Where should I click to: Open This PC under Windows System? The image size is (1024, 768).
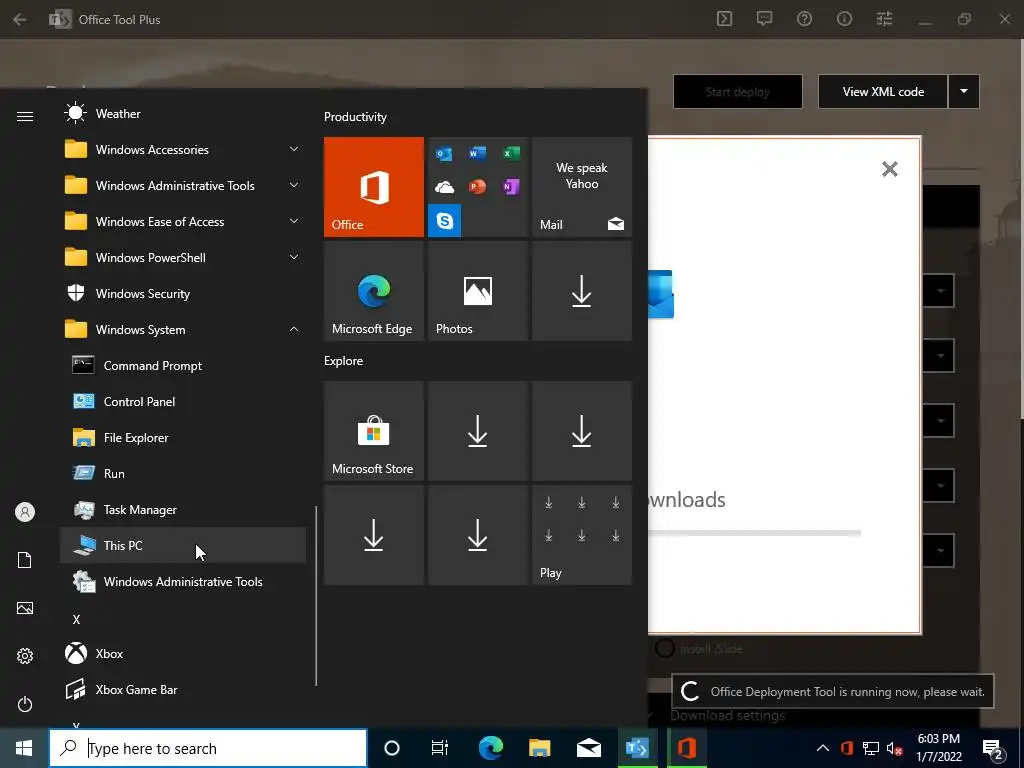click(183, 545)
